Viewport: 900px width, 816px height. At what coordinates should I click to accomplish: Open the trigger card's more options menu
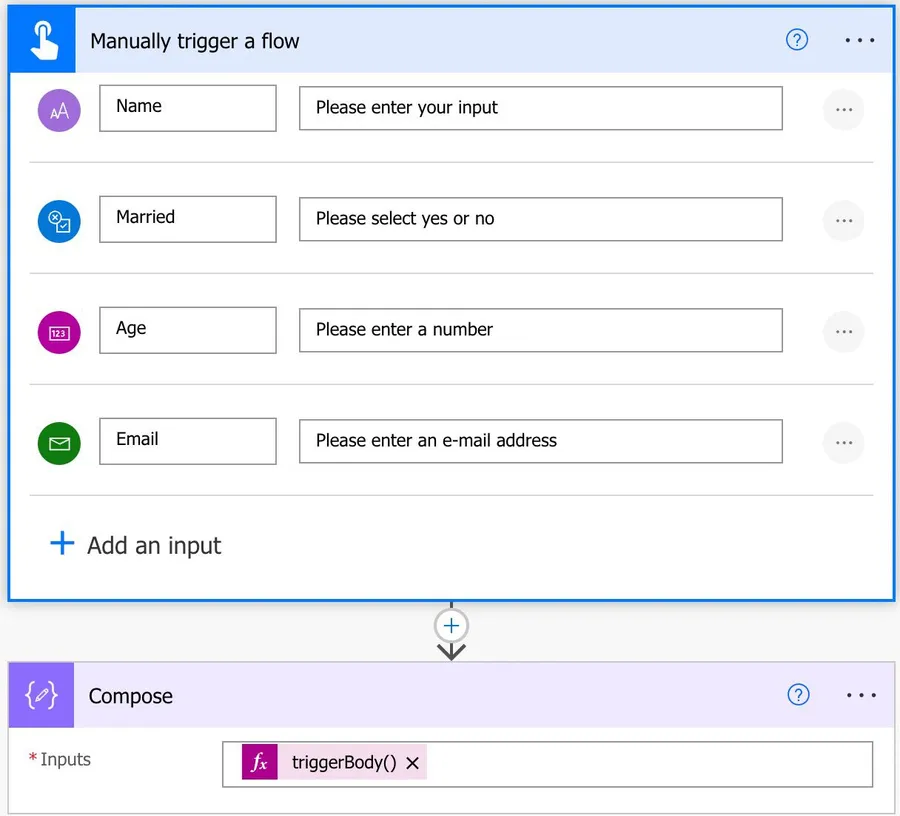tap(860, 41)
